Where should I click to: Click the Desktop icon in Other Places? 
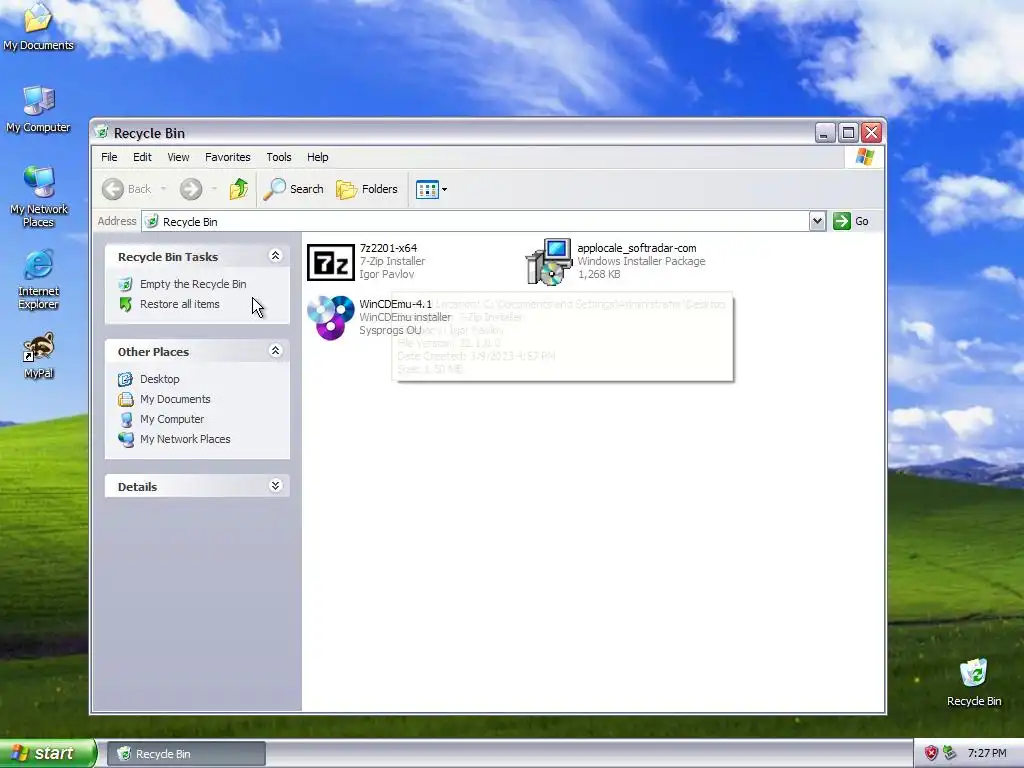point(125,379)
